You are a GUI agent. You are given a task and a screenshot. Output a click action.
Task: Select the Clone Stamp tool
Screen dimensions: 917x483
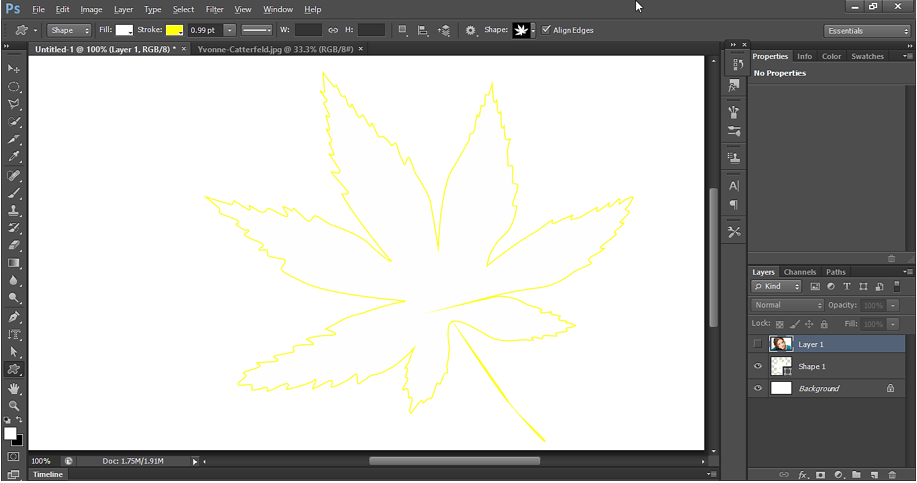coord(13,211)
